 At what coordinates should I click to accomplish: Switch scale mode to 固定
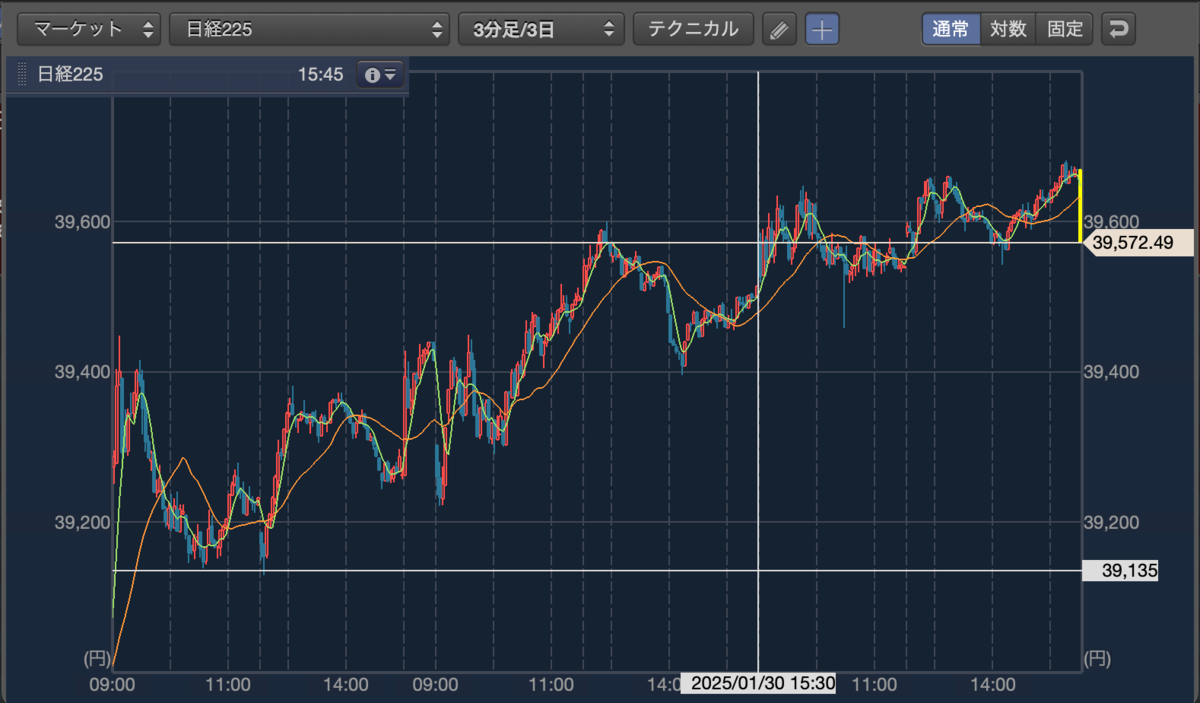(x=1065, y=29)
